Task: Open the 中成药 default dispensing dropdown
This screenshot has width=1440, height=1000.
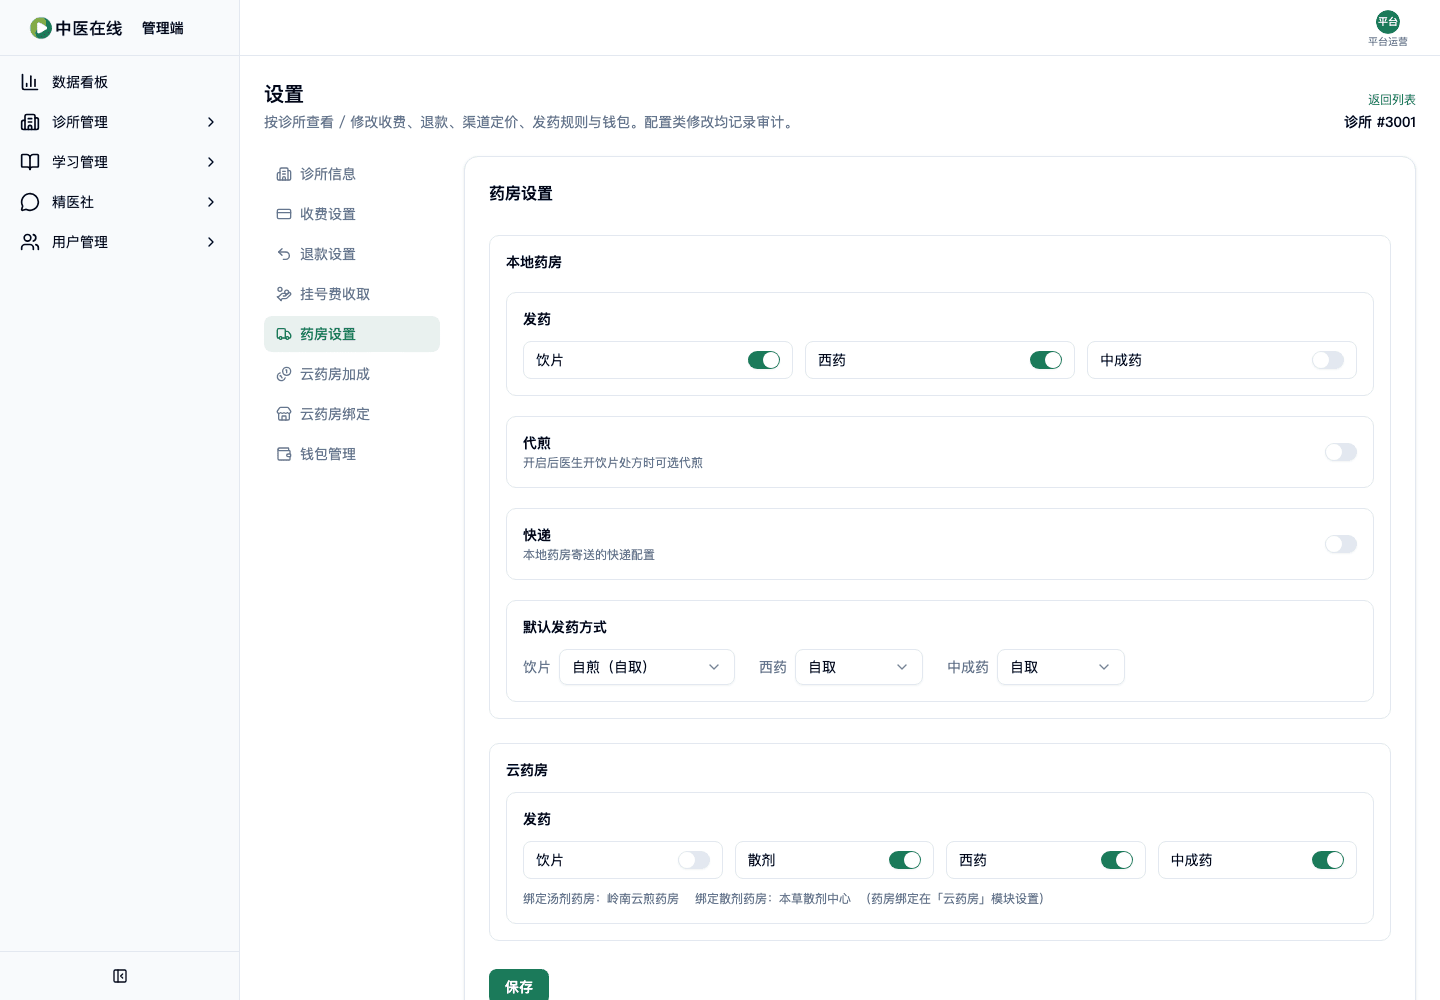Action: click(x=1061, y=667)
